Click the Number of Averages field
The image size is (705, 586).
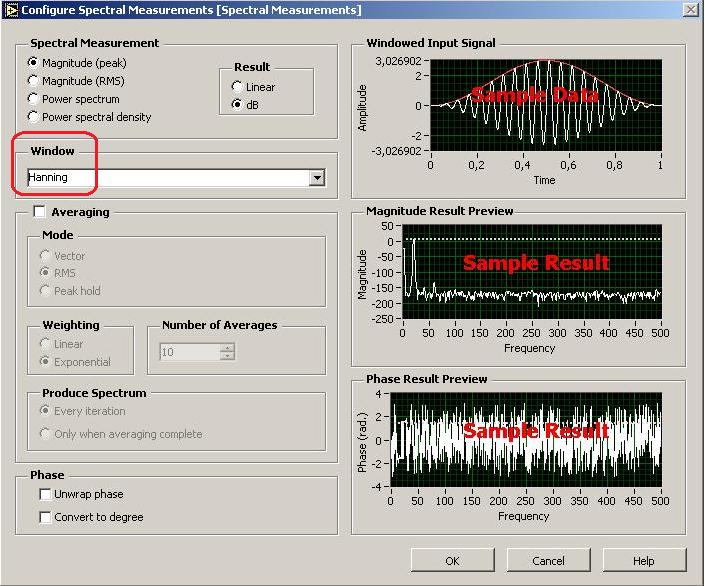190,352
